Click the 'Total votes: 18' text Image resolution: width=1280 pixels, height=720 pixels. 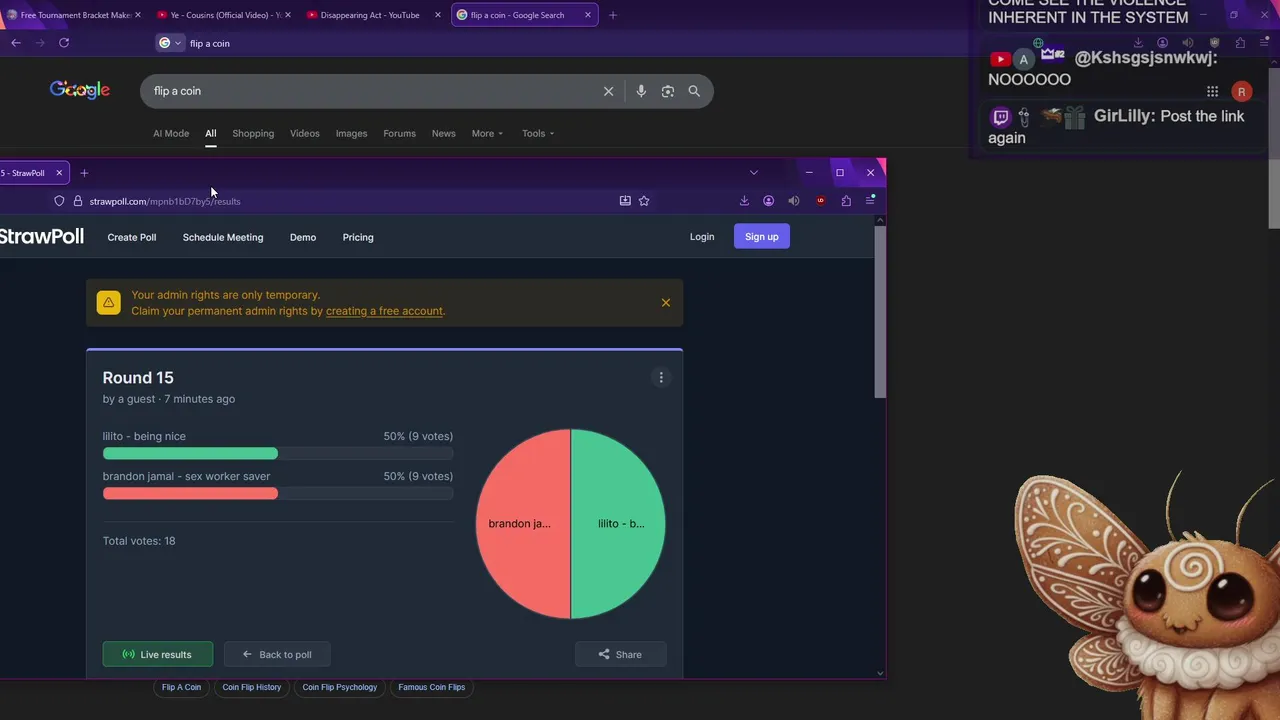pyautogui.click(x=139, y=541)
